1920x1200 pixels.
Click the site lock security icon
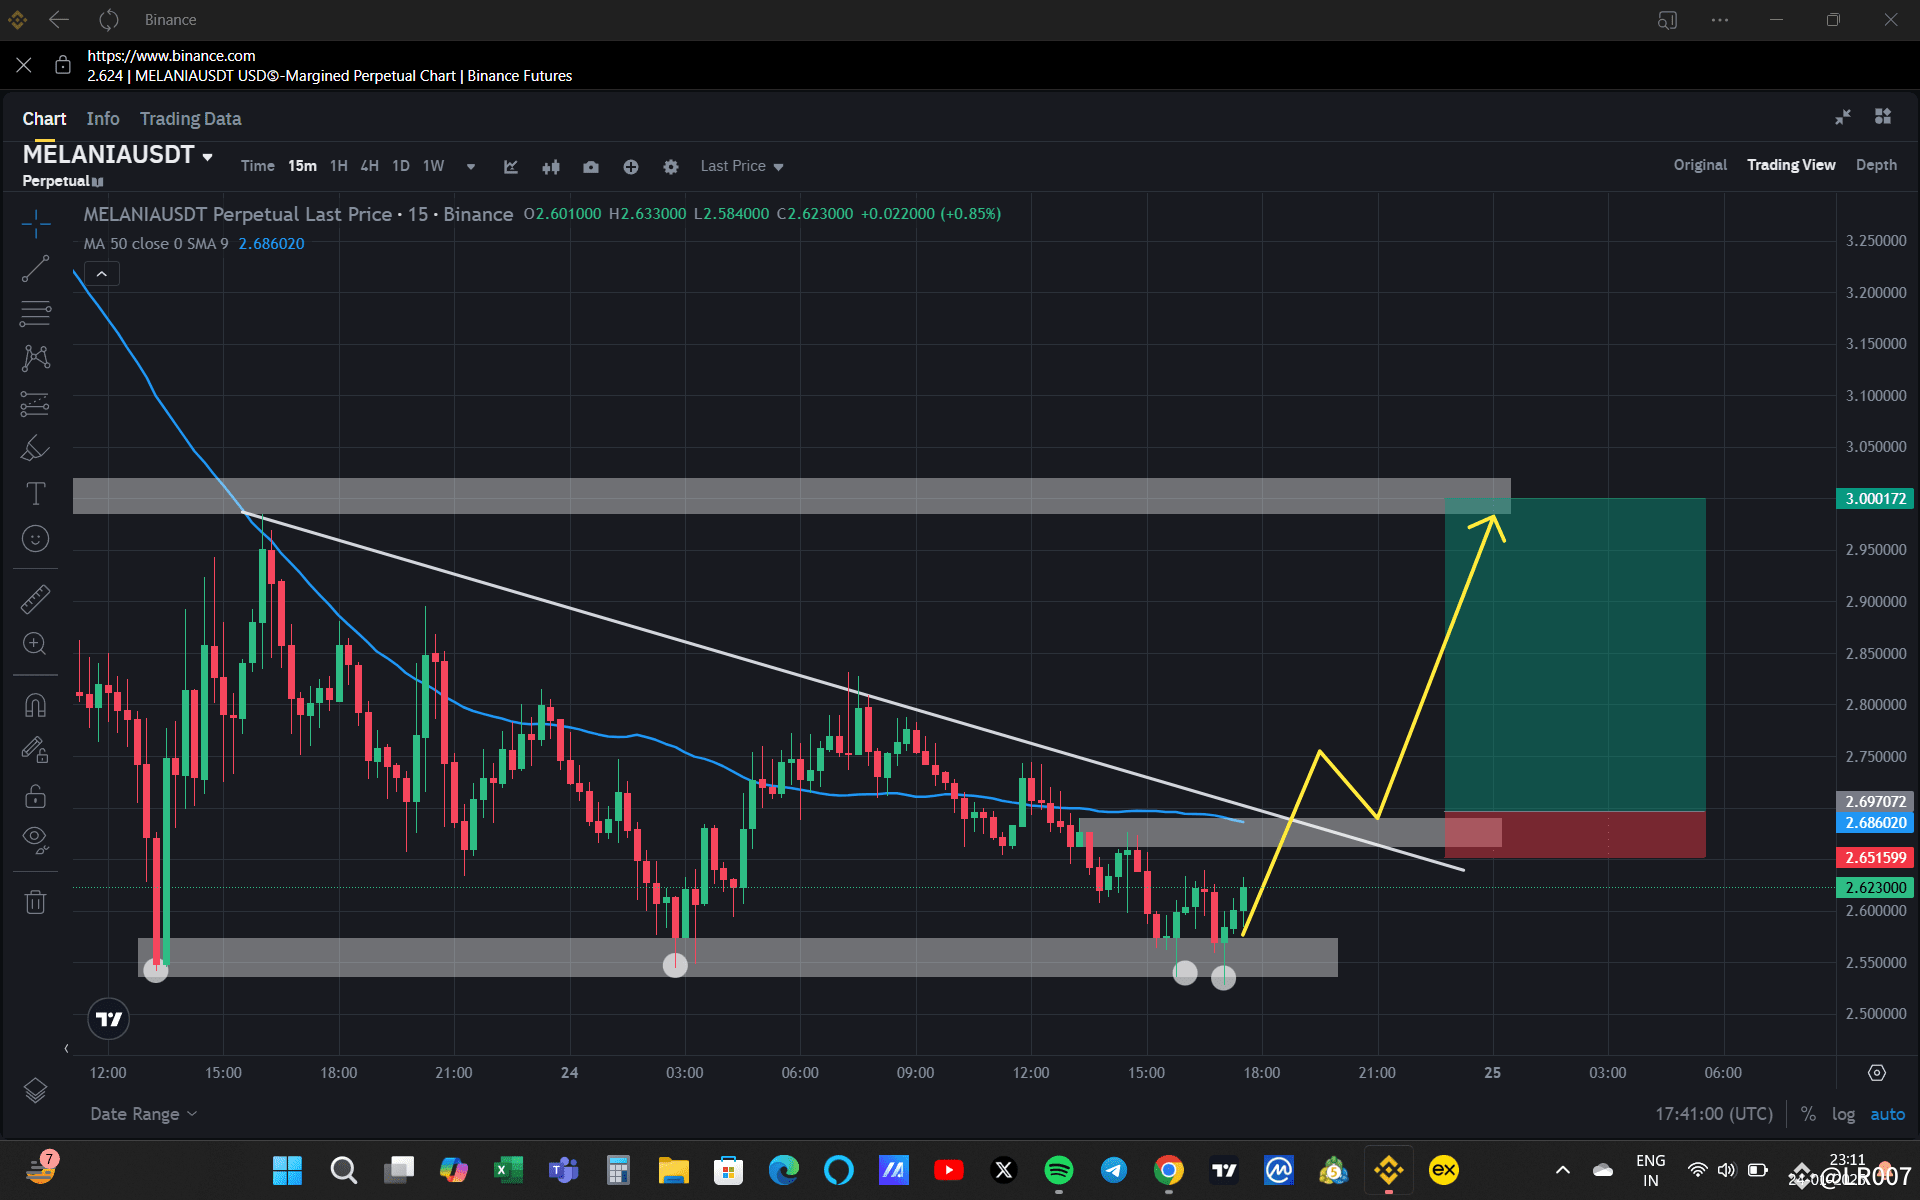click(x=63, y=65)
